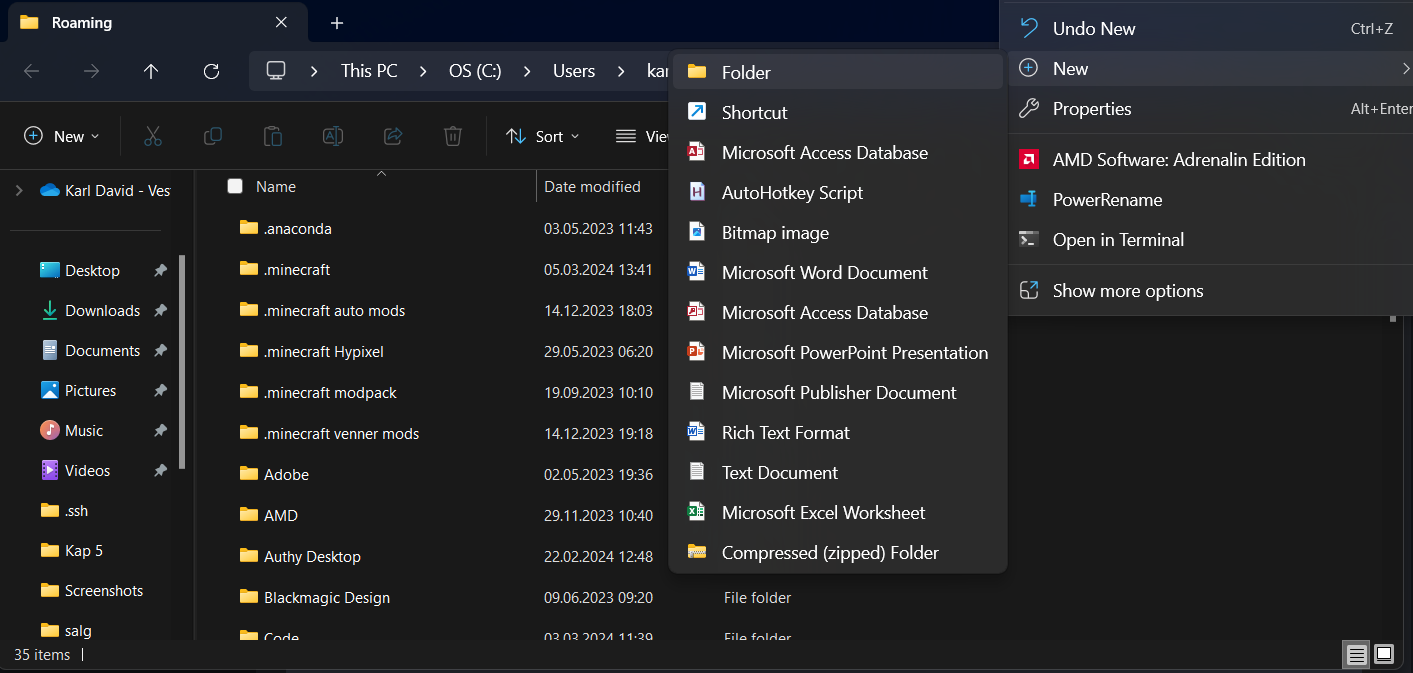Choose Shortcut from the New submenu
This screenshot has height=673, width=1413.
click(x=838, y=112)
